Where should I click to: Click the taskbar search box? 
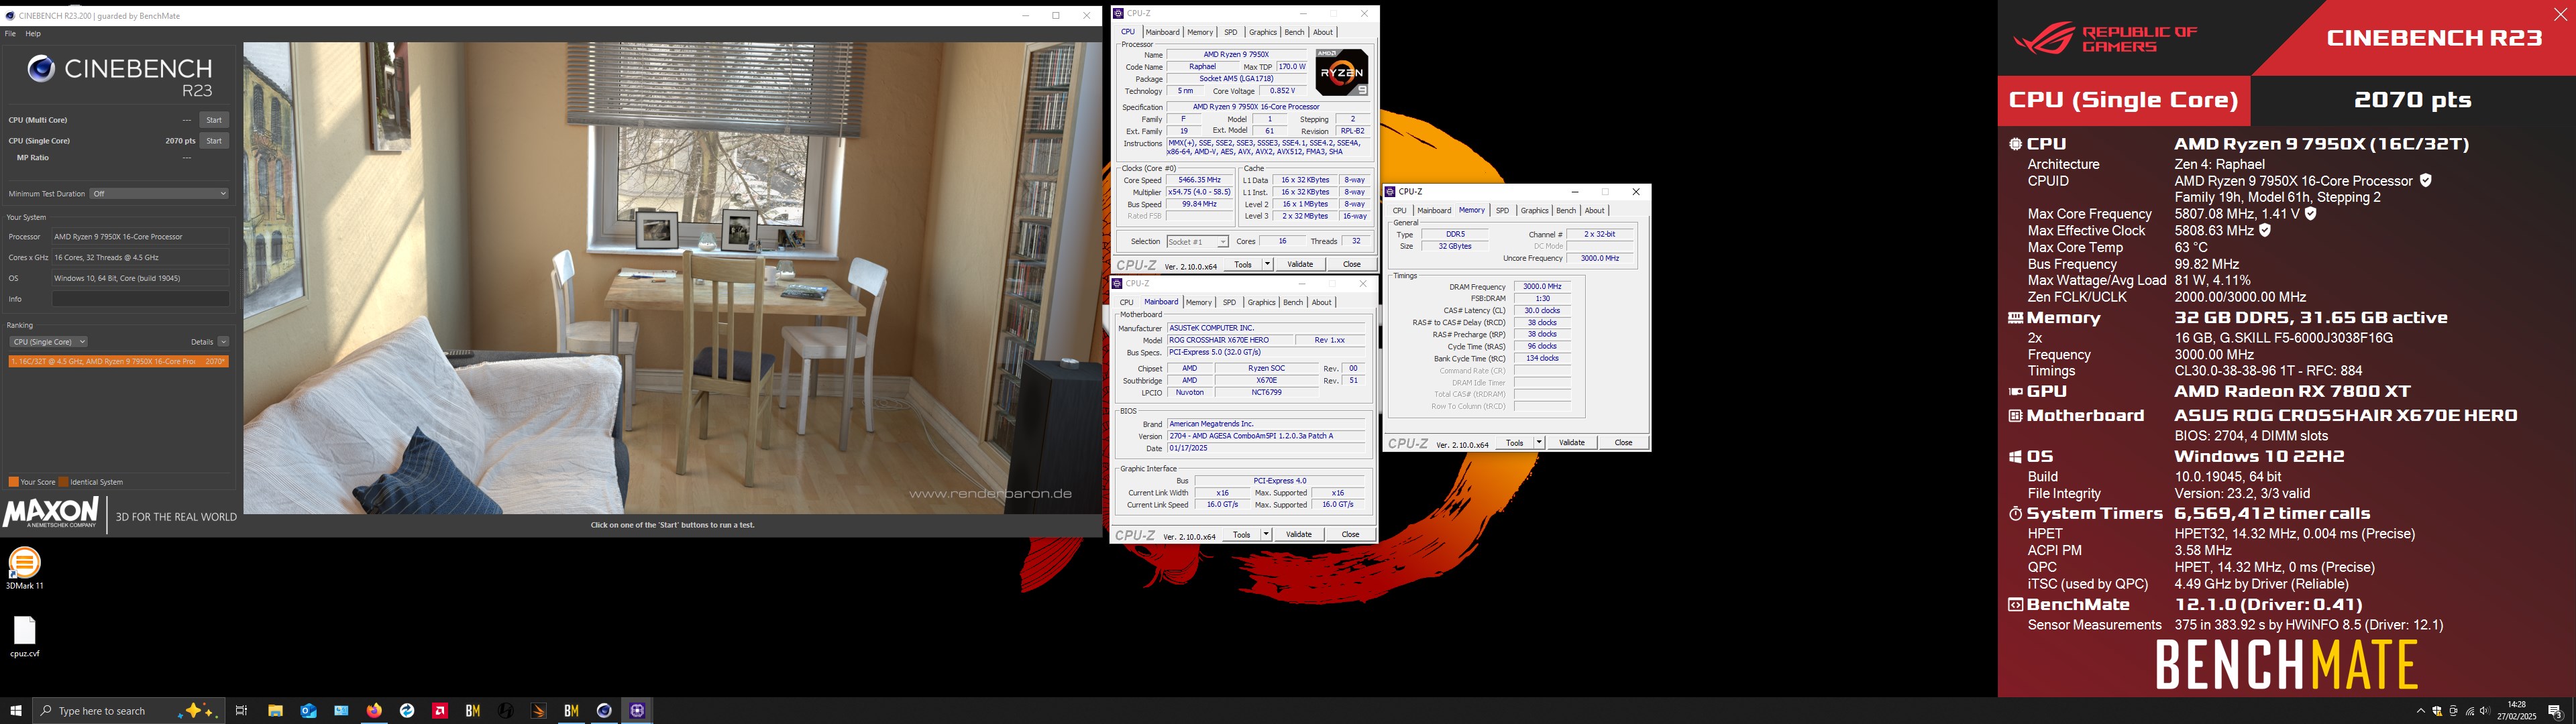128,711
